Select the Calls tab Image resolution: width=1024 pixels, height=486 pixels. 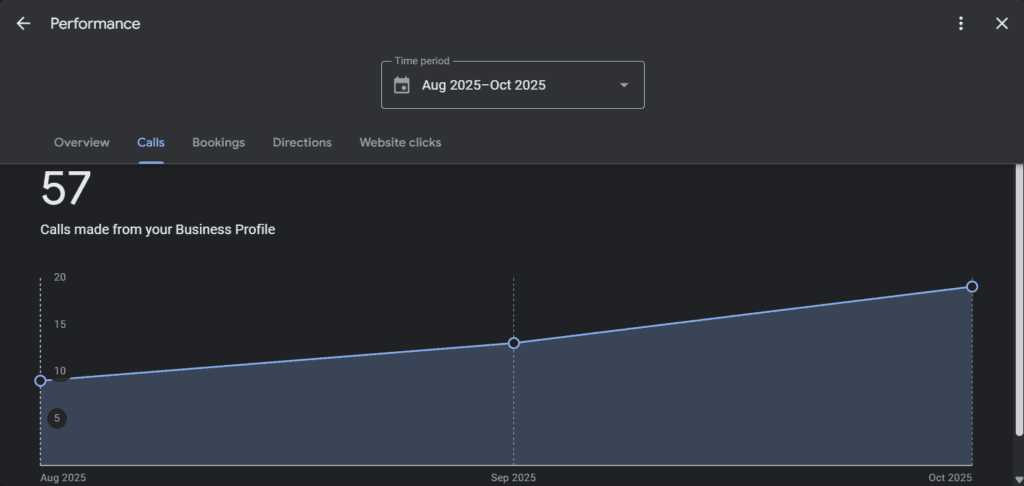tap(151, 142)
